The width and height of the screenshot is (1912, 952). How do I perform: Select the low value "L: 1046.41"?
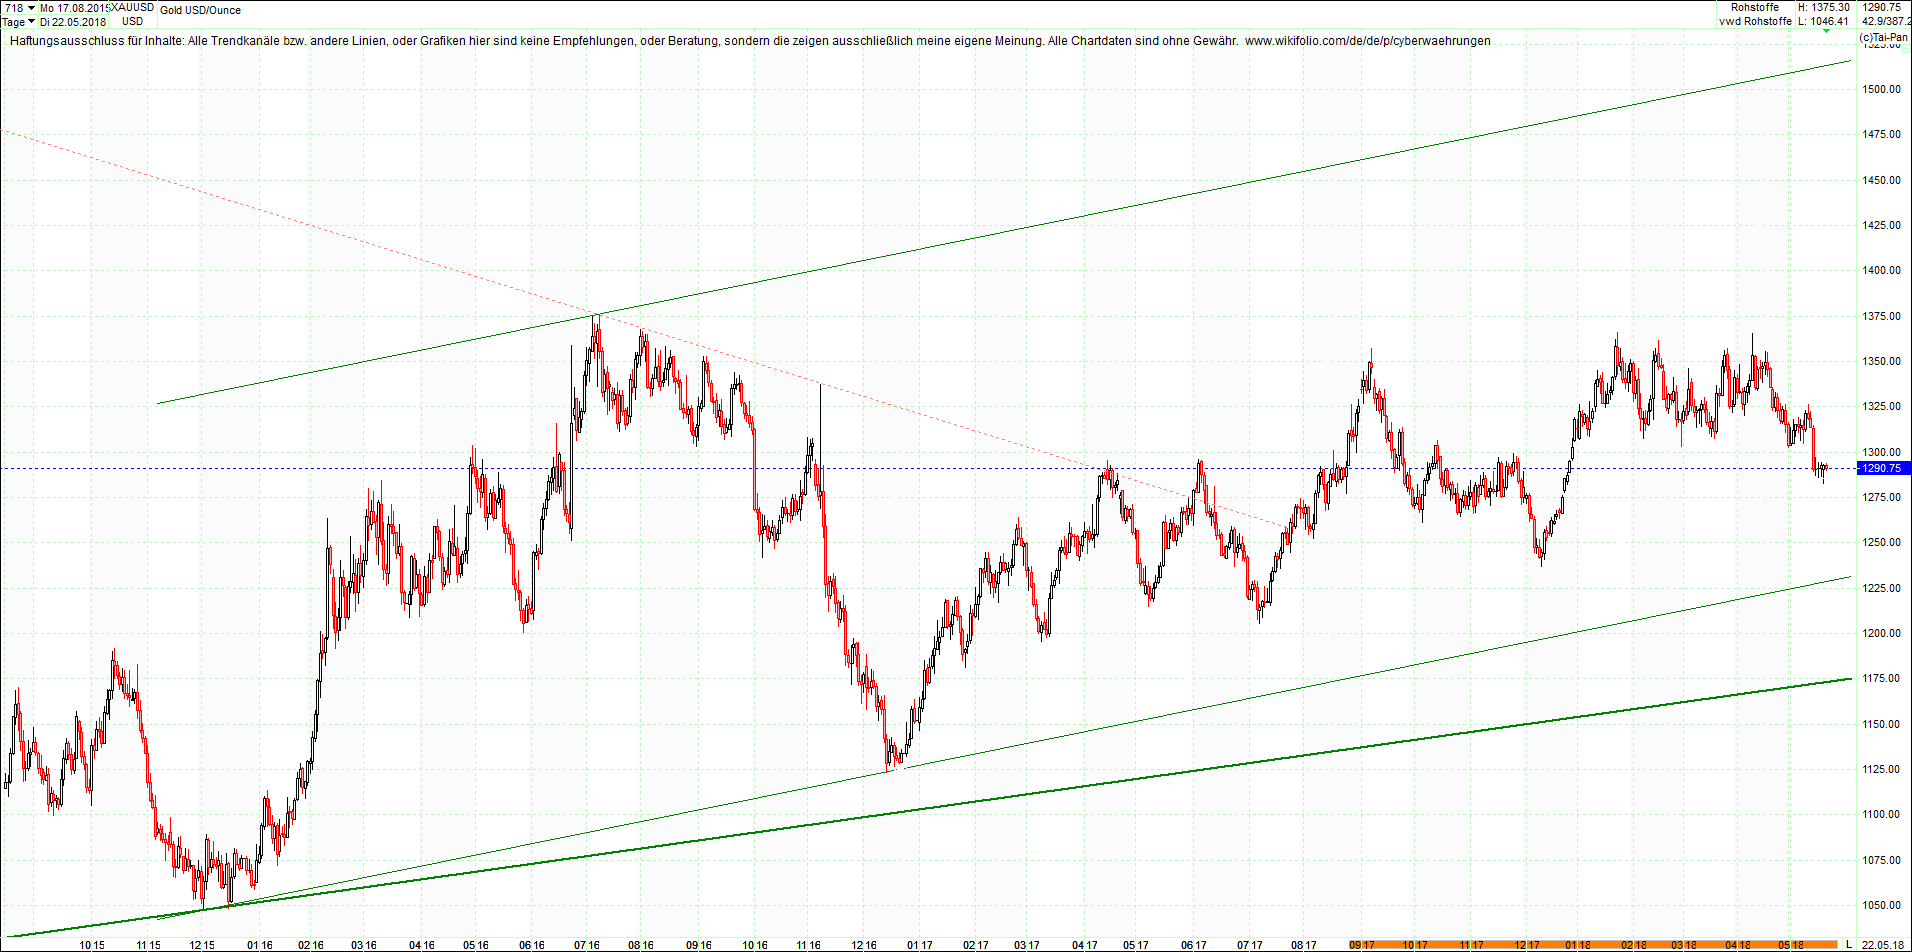point(1823,20)
